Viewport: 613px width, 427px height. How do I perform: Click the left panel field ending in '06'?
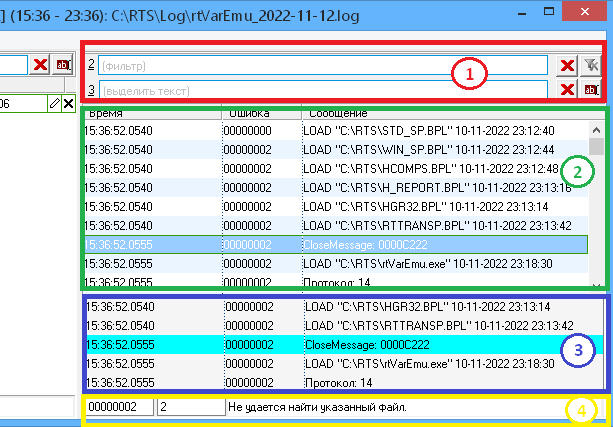pos(23,104)
